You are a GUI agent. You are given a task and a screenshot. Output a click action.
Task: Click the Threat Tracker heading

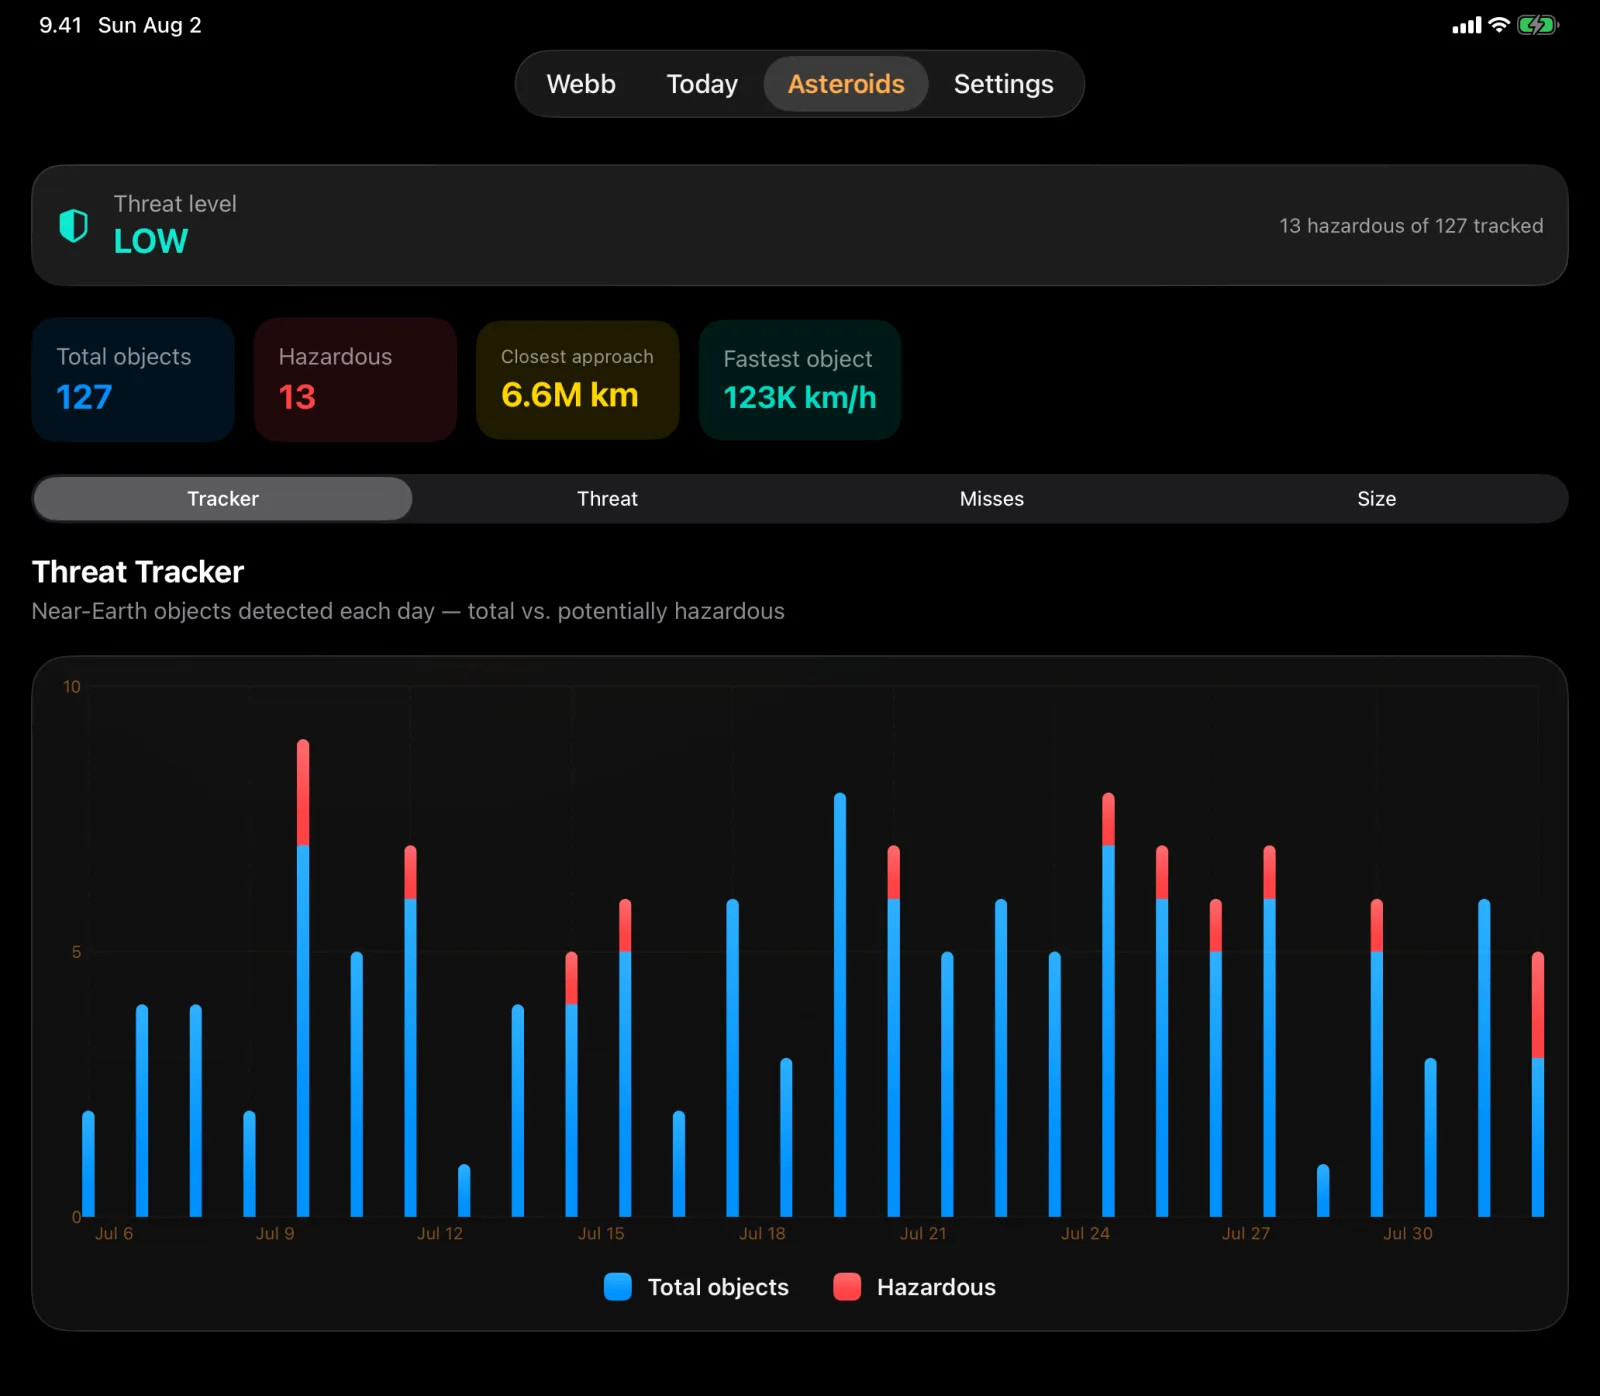138,572
